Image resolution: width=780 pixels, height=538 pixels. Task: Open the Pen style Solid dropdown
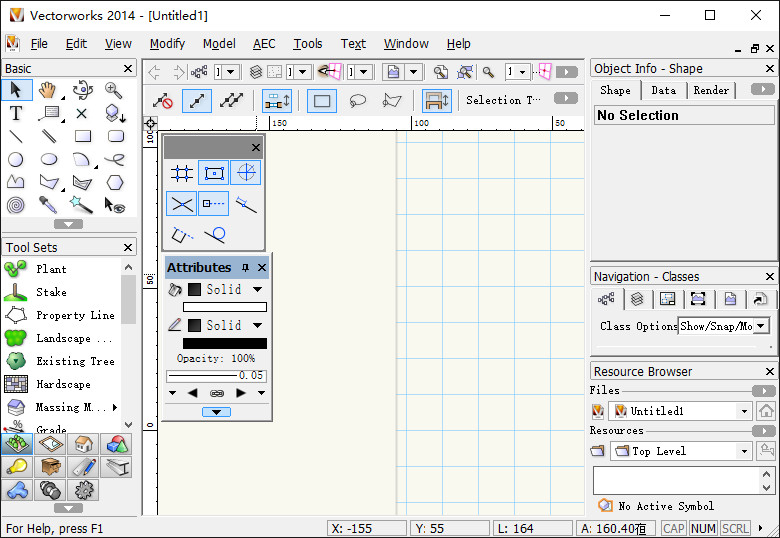pos(257,326)
